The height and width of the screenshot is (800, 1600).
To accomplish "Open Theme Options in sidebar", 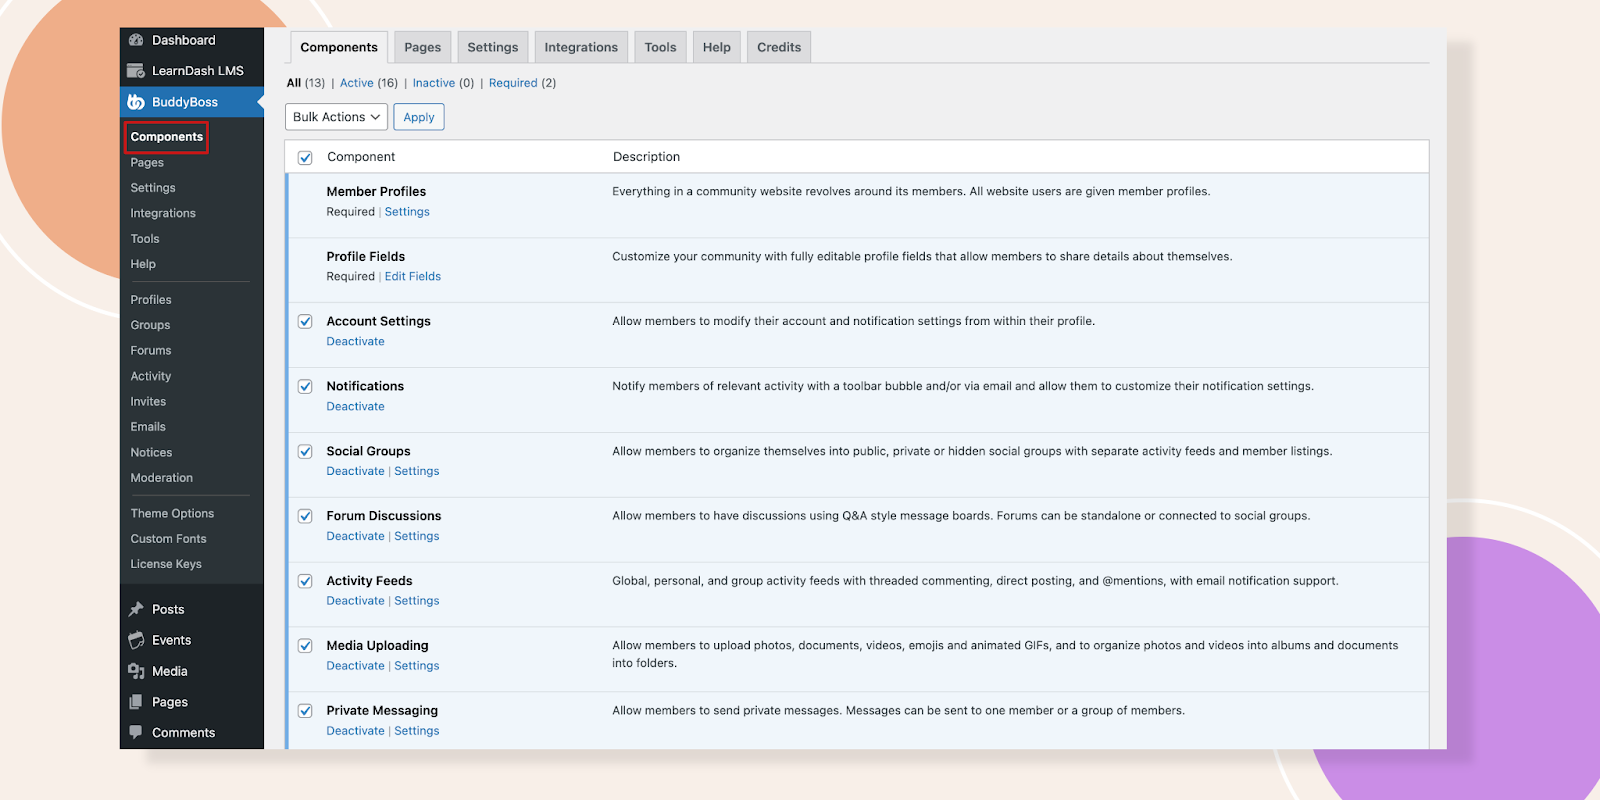I will (172, 514).
